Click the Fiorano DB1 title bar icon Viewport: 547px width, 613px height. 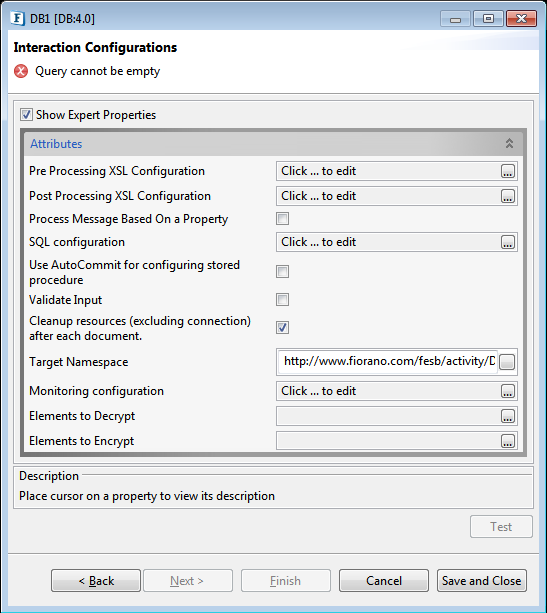coord(18,18)
